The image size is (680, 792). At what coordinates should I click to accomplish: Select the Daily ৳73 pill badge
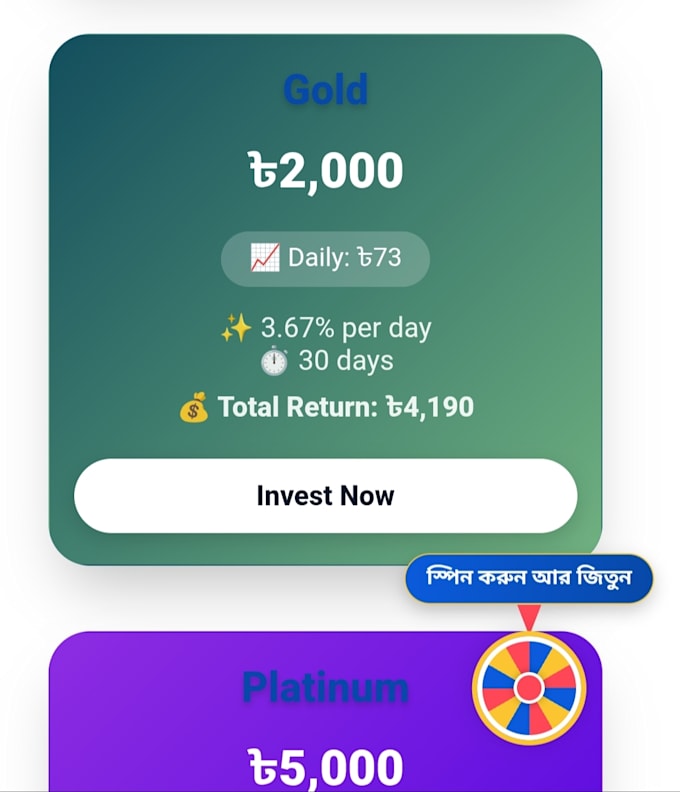click(x=325, y=259)
